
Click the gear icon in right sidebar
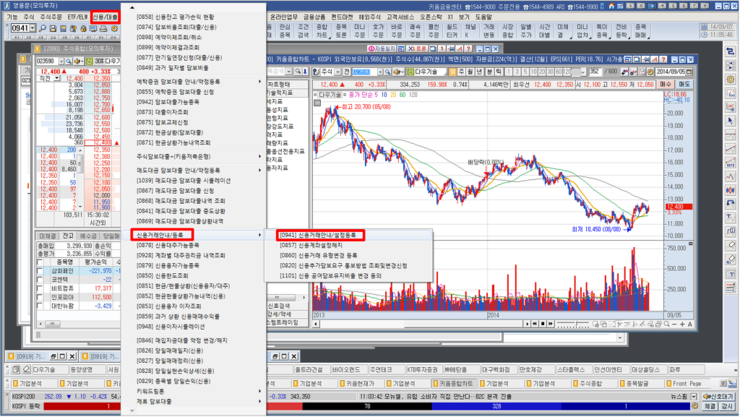coord(731,79)
